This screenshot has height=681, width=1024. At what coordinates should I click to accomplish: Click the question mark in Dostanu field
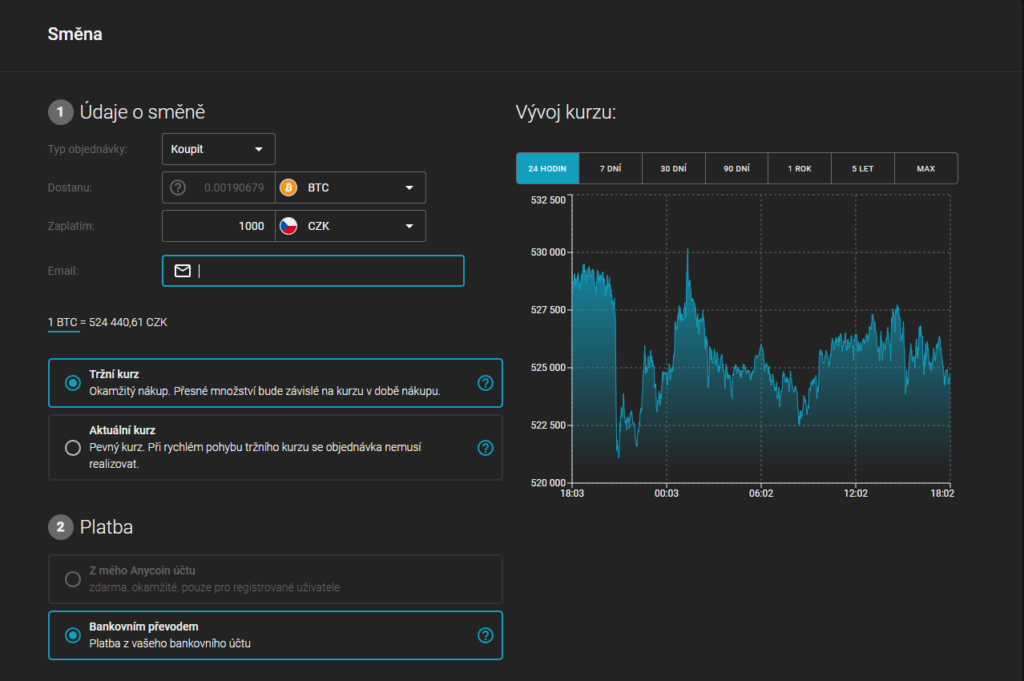[x=178, y=188]
